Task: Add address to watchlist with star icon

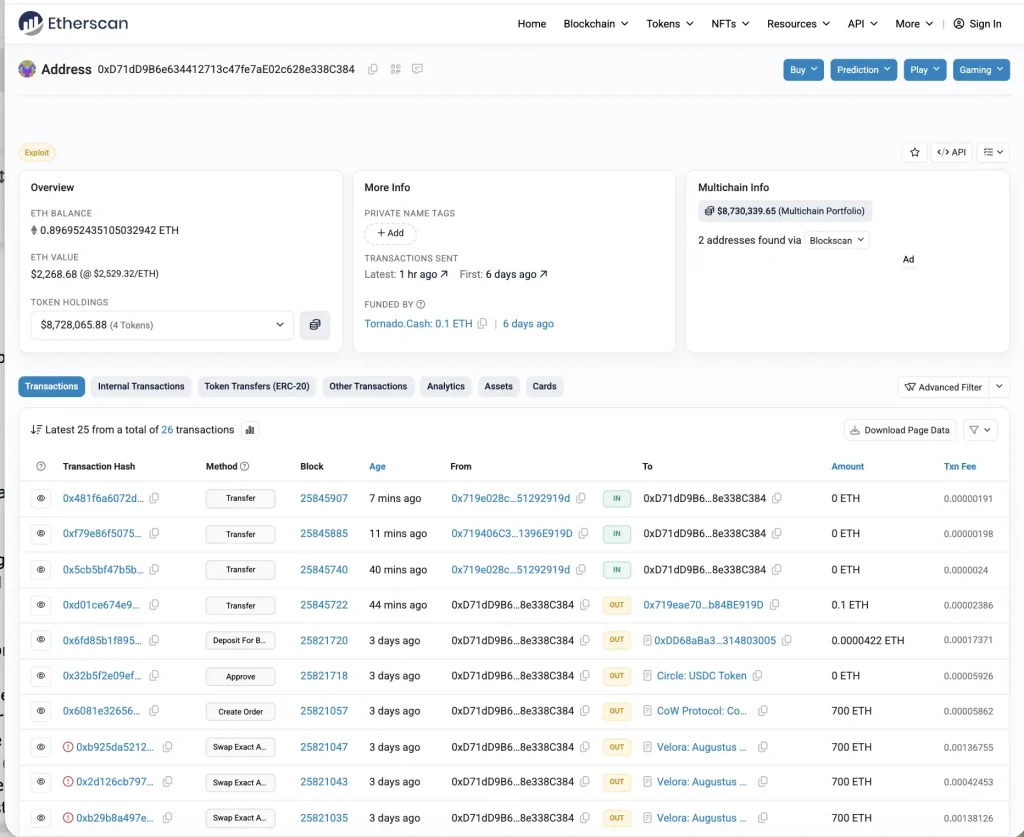Action: (x=914, y=152)
